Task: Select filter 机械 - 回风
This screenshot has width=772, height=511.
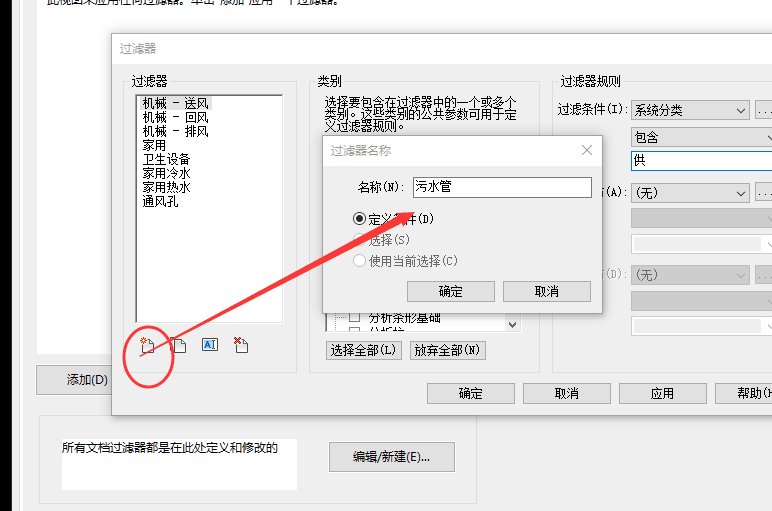Action: pyautogui.click(x=176, y=117)
